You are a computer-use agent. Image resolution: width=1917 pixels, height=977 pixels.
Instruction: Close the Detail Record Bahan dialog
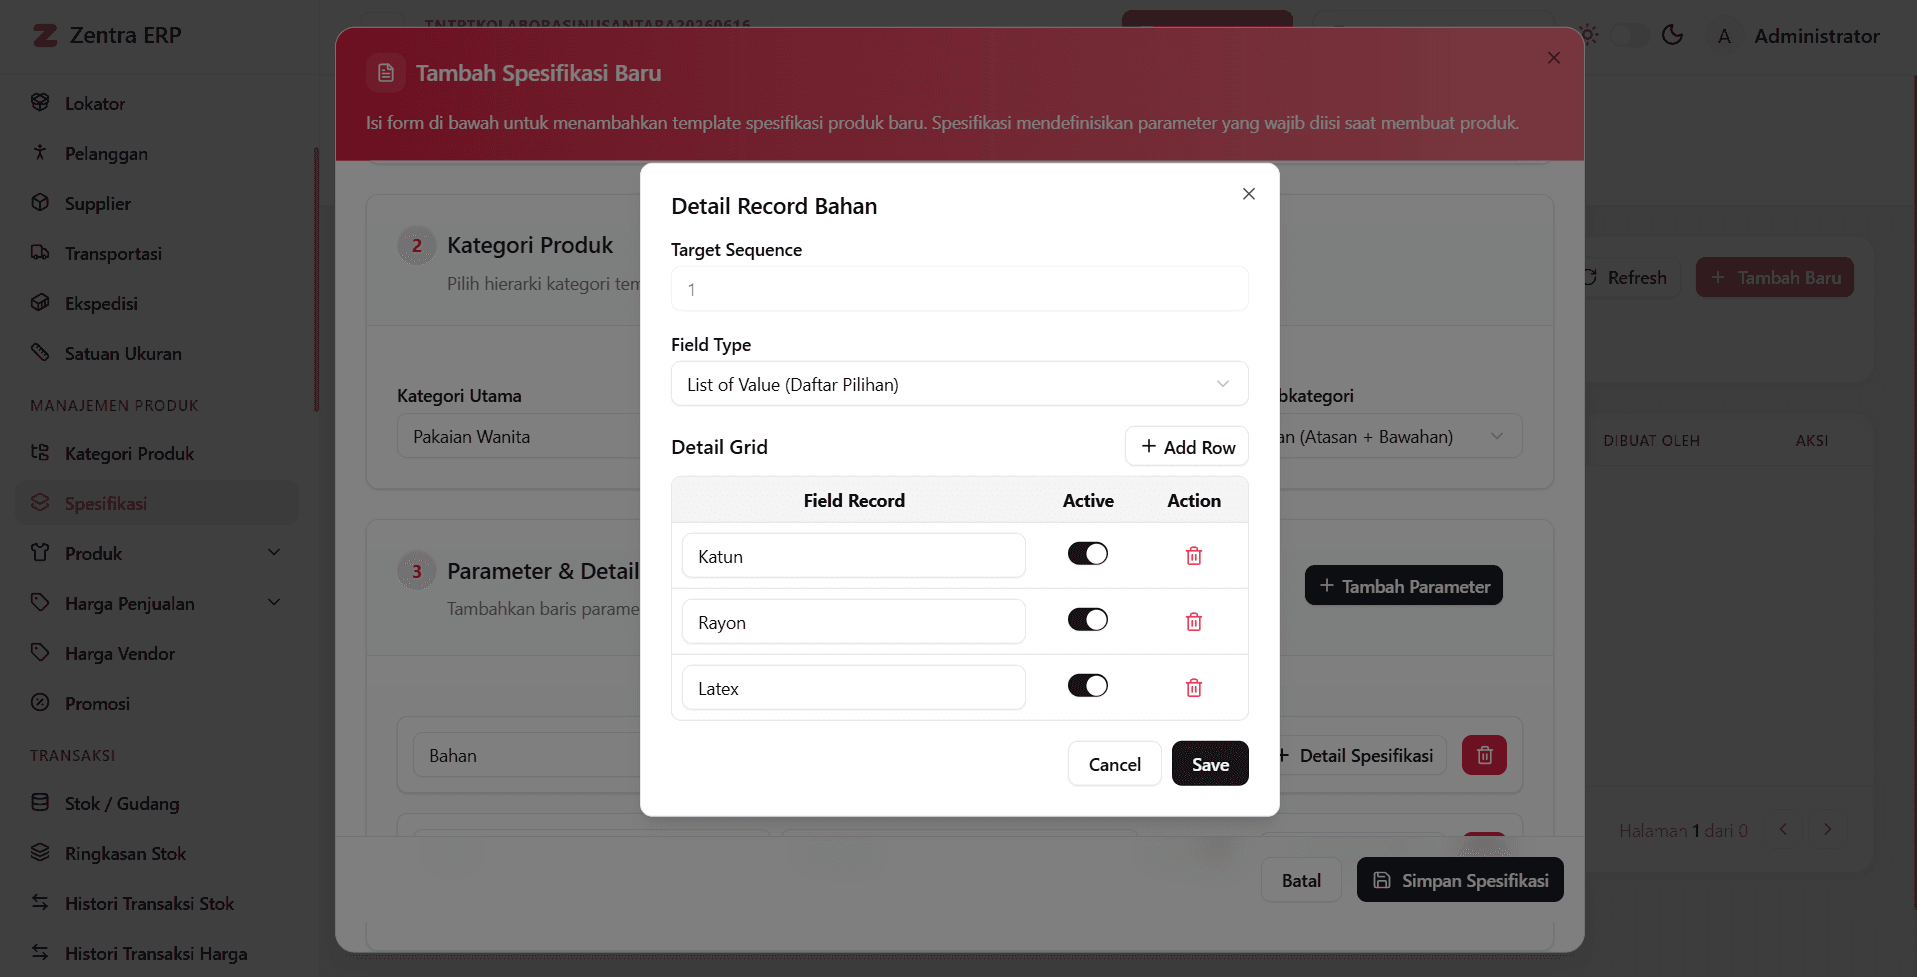click(x=1248, y=194)
